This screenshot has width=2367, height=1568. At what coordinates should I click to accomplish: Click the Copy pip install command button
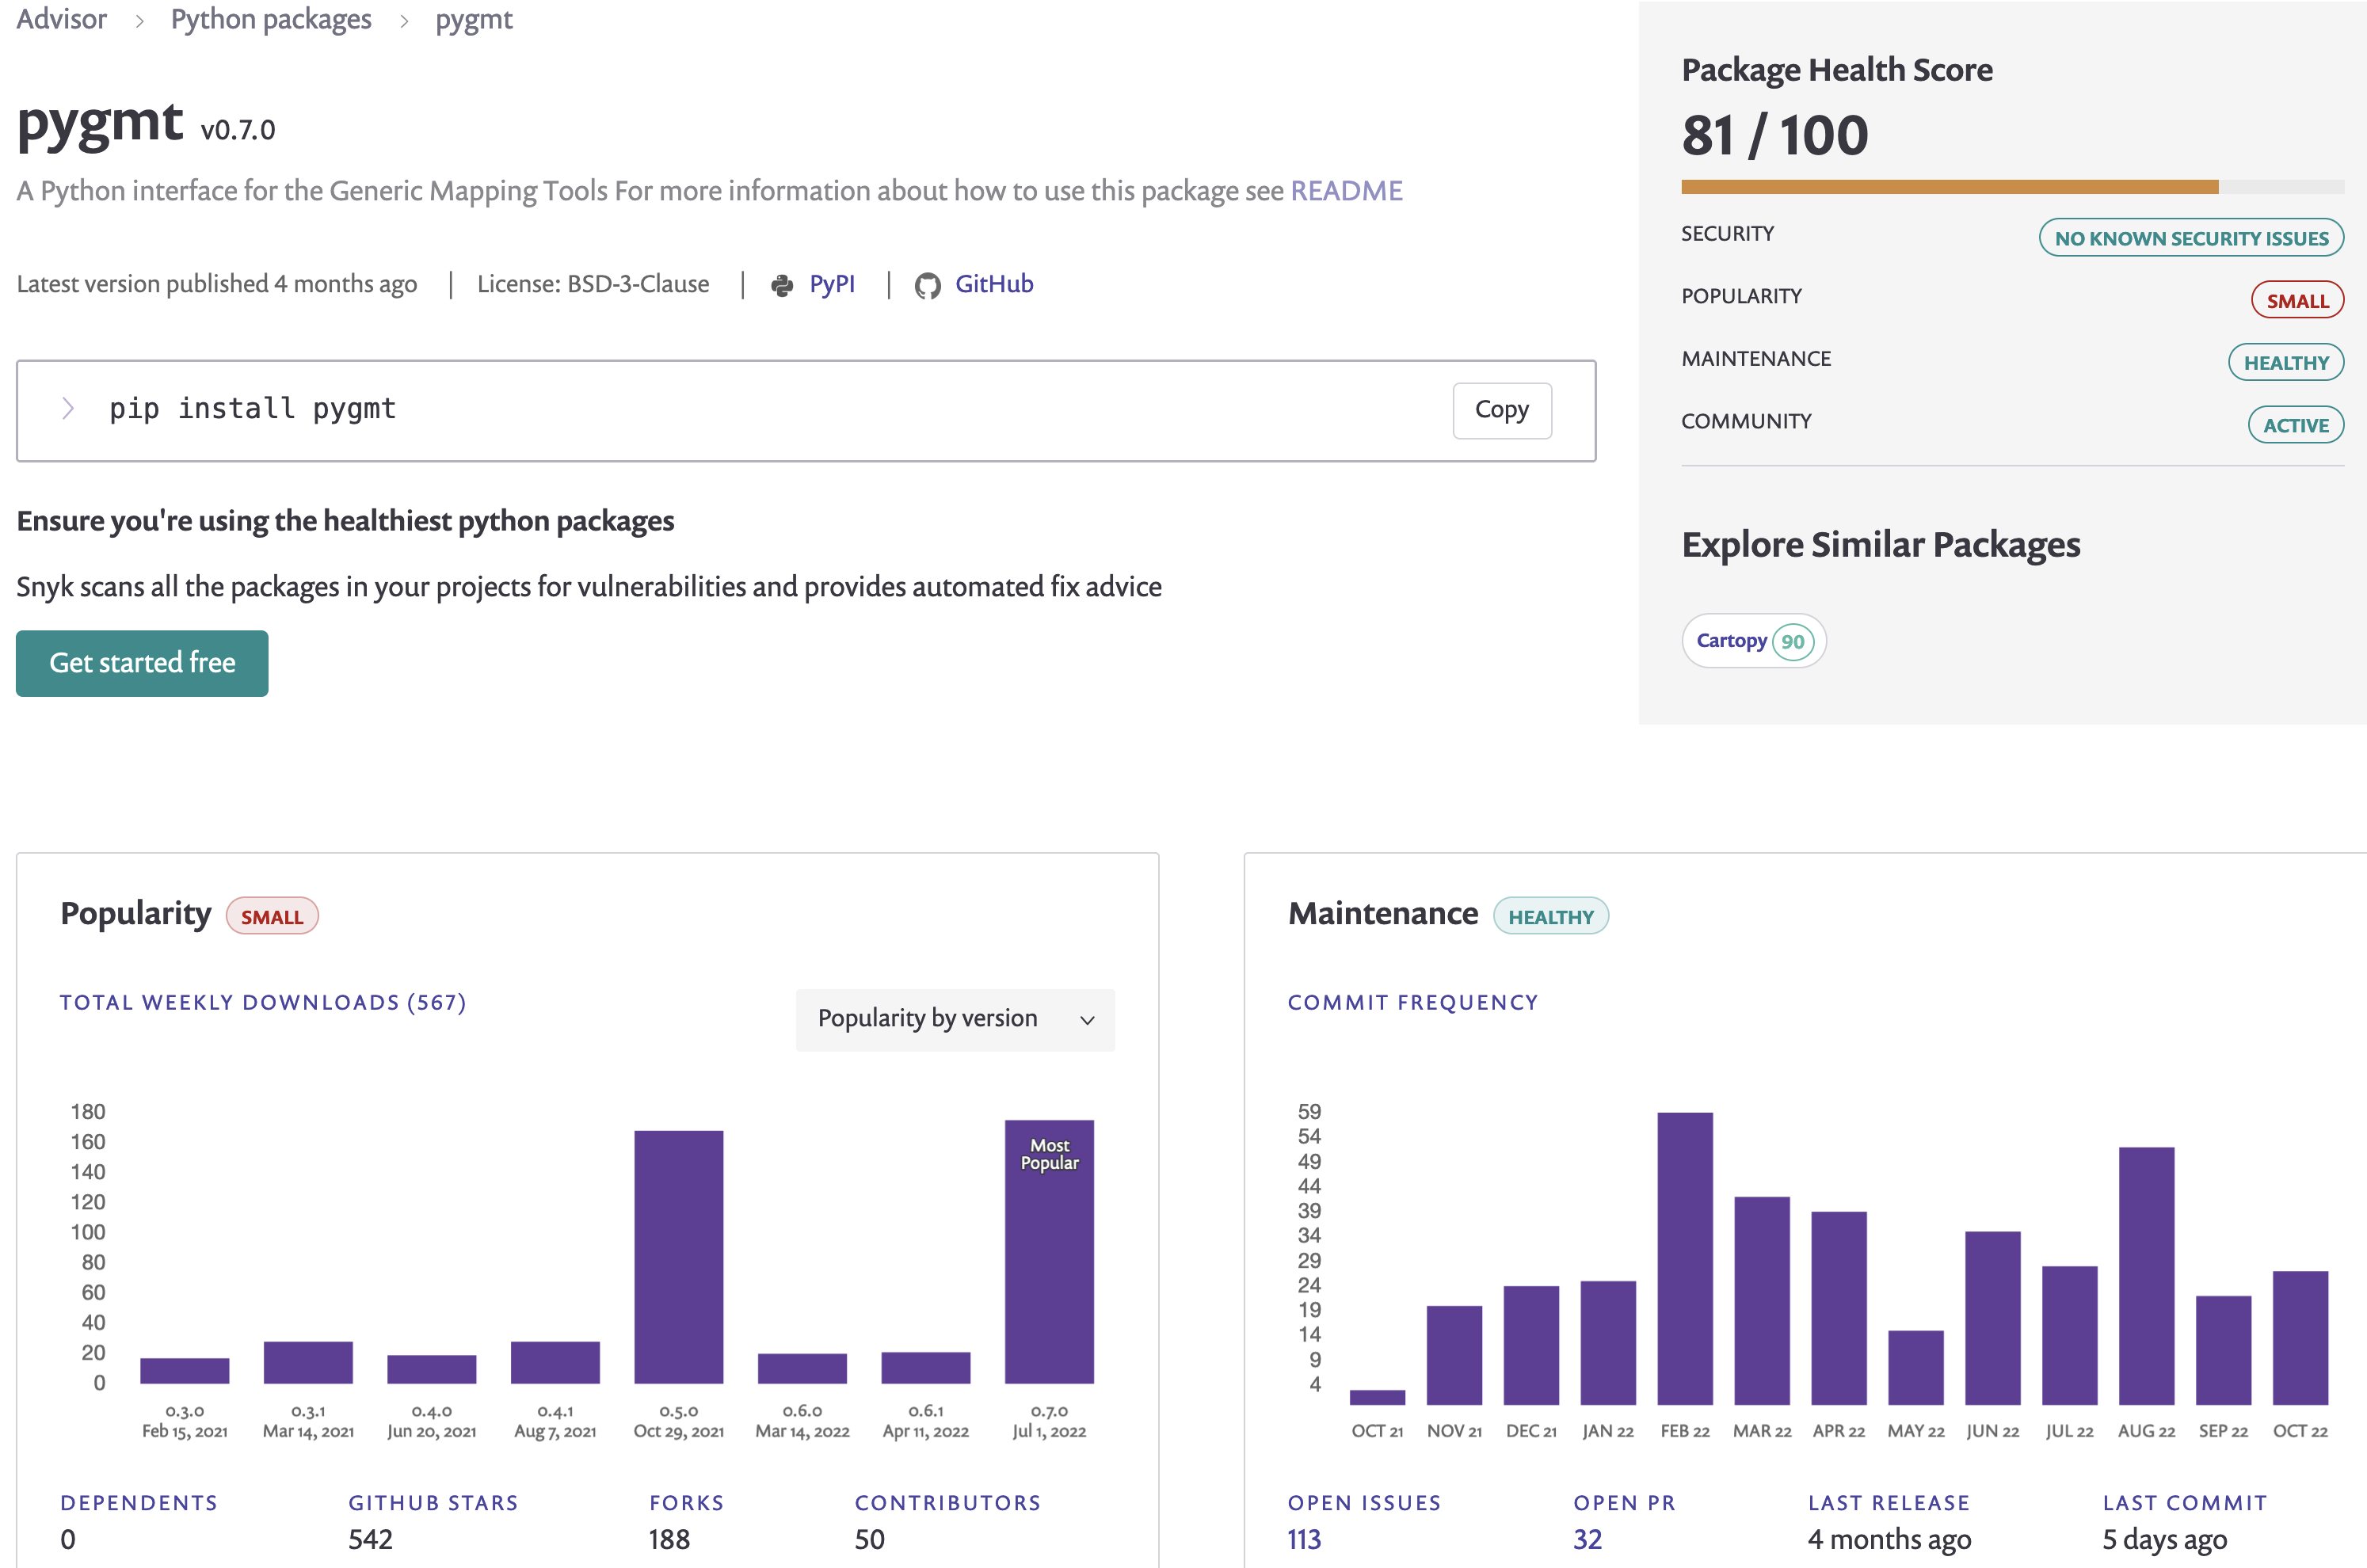click(1500, 408)
